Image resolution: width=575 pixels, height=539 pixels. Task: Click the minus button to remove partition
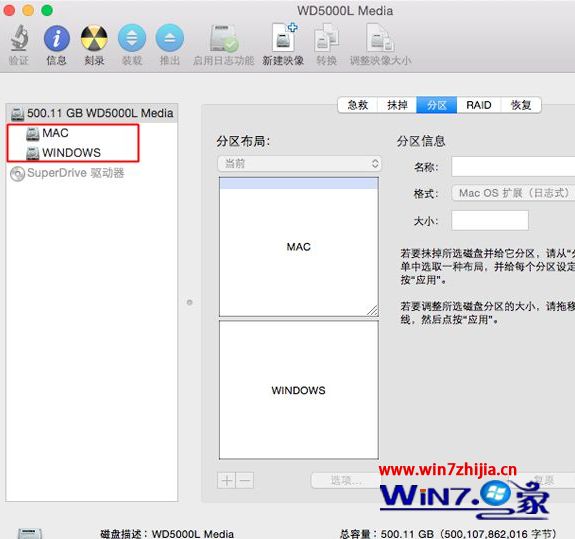pos(245,480)
